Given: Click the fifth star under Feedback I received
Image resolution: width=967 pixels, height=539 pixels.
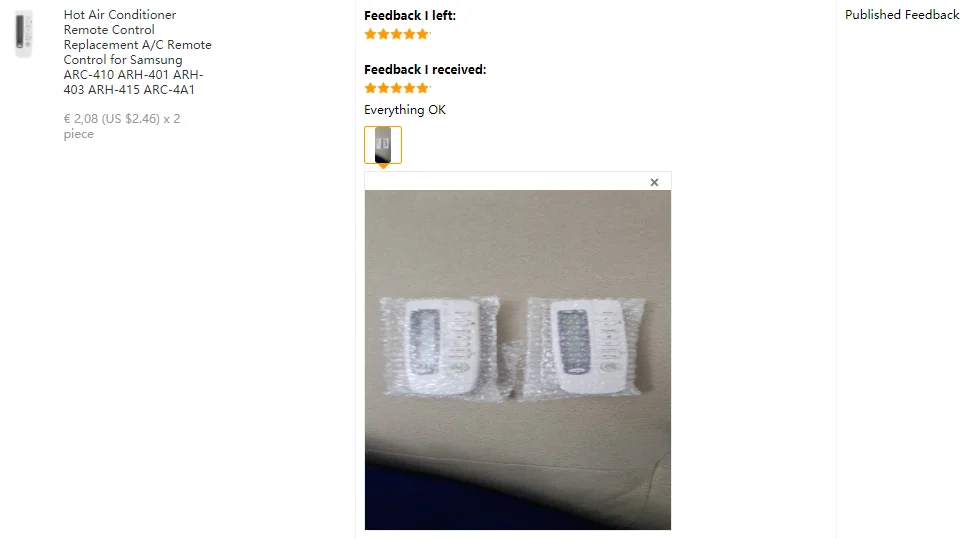Looking at the screenshot, I should pyautogui.click(x=422, y=88).
